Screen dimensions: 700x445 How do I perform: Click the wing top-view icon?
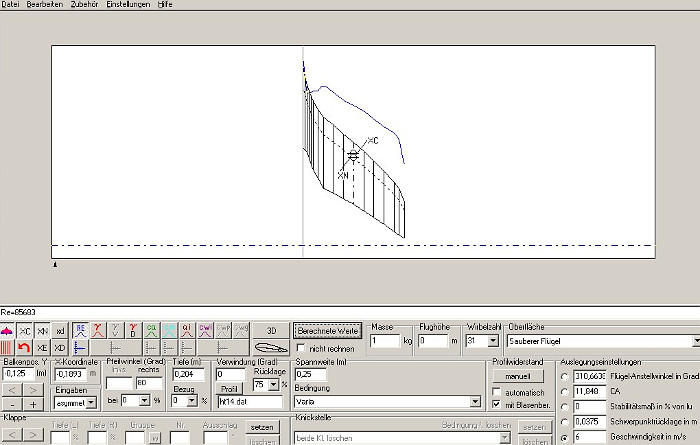7,330
